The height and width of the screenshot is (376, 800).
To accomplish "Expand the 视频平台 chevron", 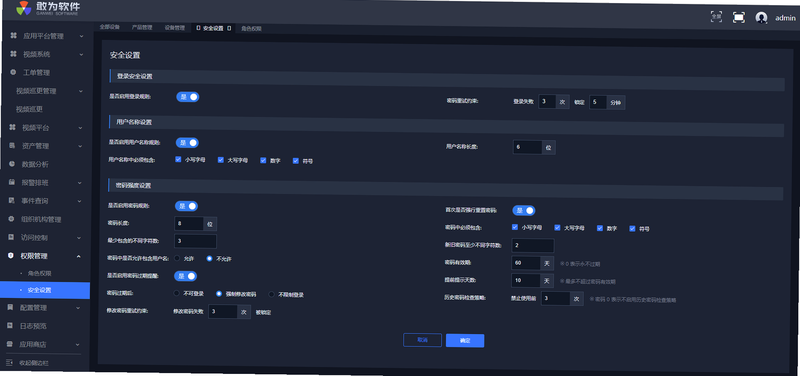I will 80,128.
